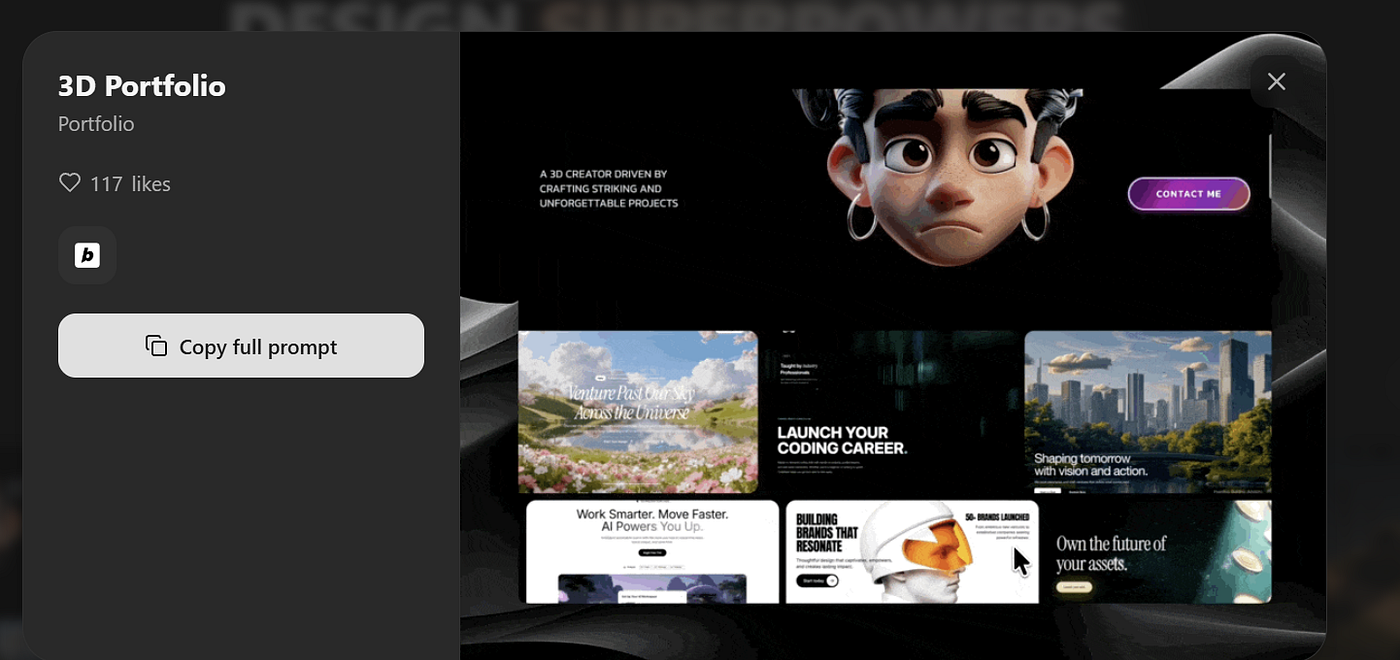Image resolution: width=1400 pixels, height=660 pixels.
Task: Click the 117 likes count
Action: click(130, 184)
